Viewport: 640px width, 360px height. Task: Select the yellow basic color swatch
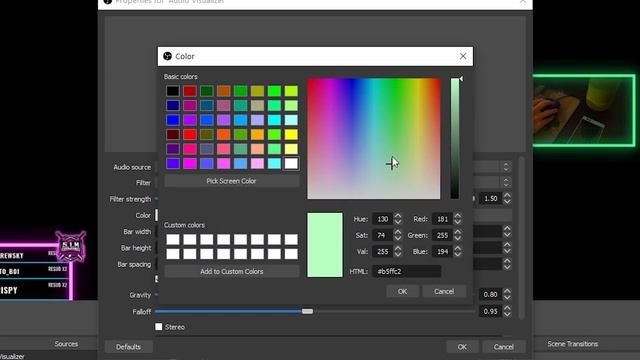pyautogui.click(x=291, y=134)
